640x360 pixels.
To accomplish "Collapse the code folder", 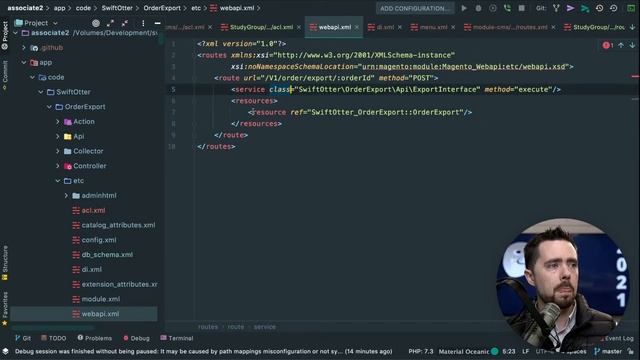I will click(32, 77).
